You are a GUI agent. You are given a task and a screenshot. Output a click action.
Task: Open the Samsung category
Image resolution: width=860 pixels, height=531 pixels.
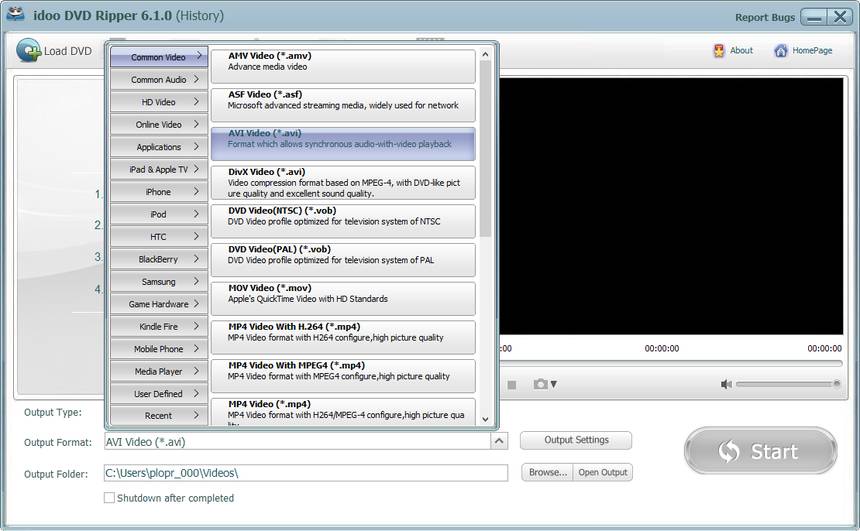coord(159,281)
